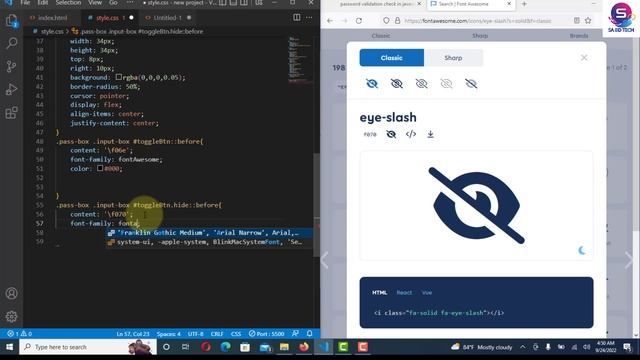Switch to Untitled-1 editor tab

[167, 18]
